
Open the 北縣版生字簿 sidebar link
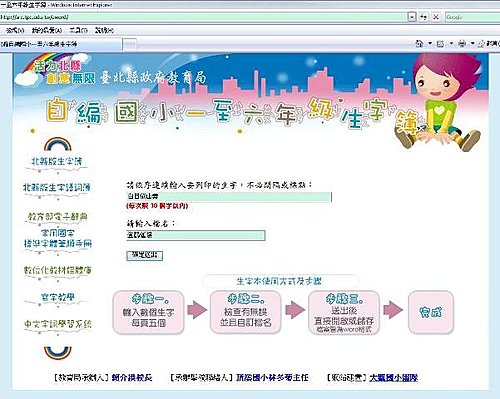pos(56,162)
